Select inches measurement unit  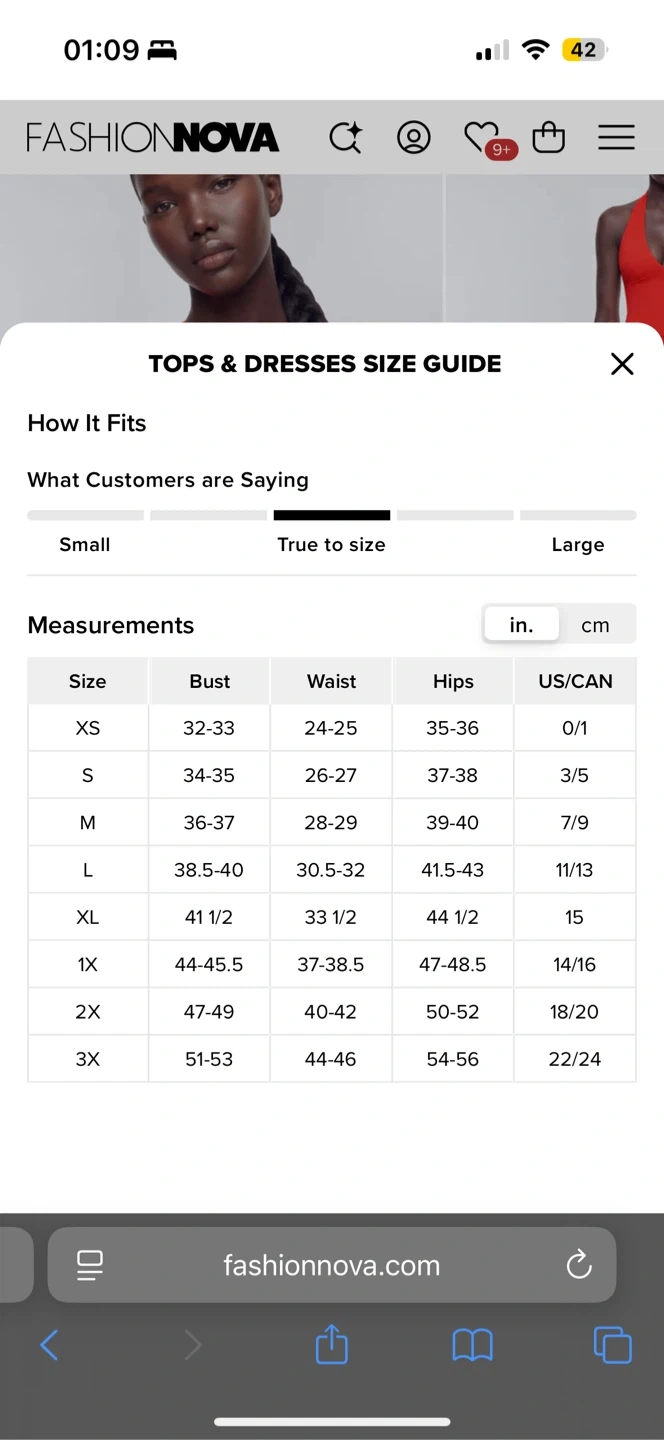click(x=521, y=625)
